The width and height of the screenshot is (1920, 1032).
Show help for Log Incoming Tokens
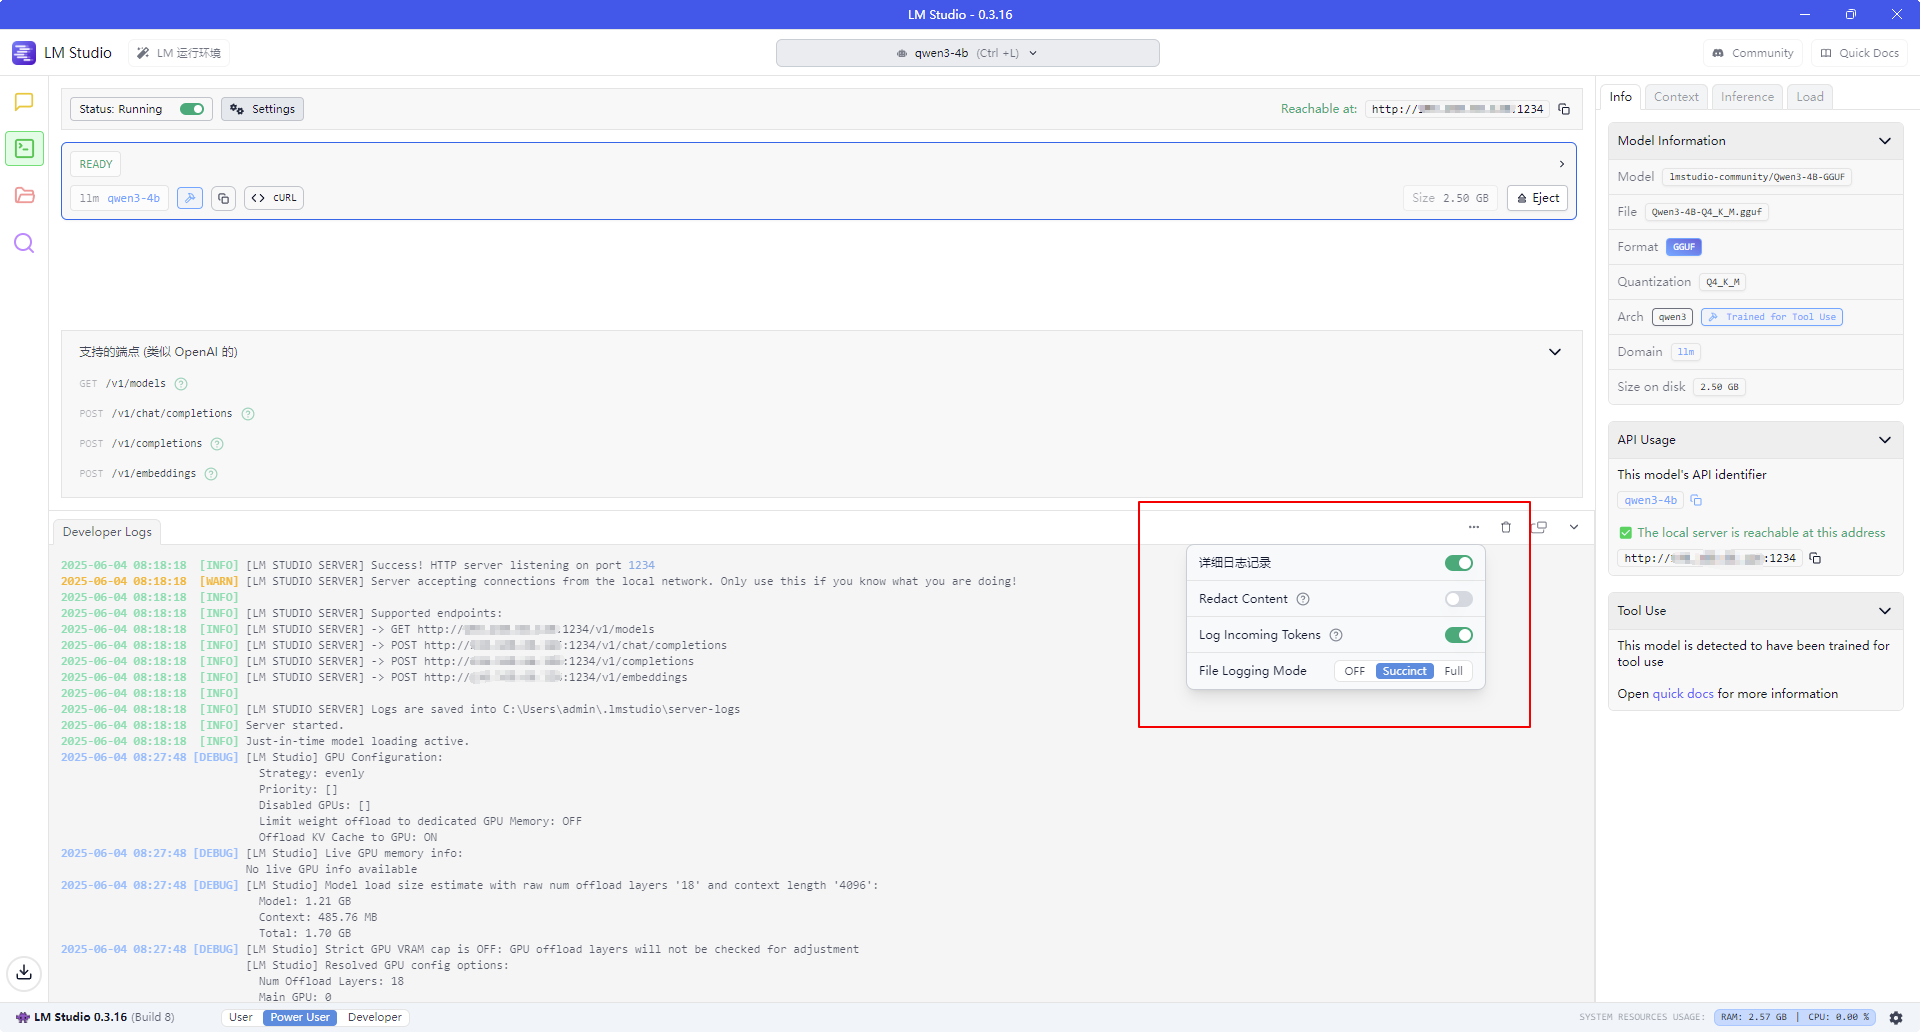pyautogui.click(x=1336, y=635)
